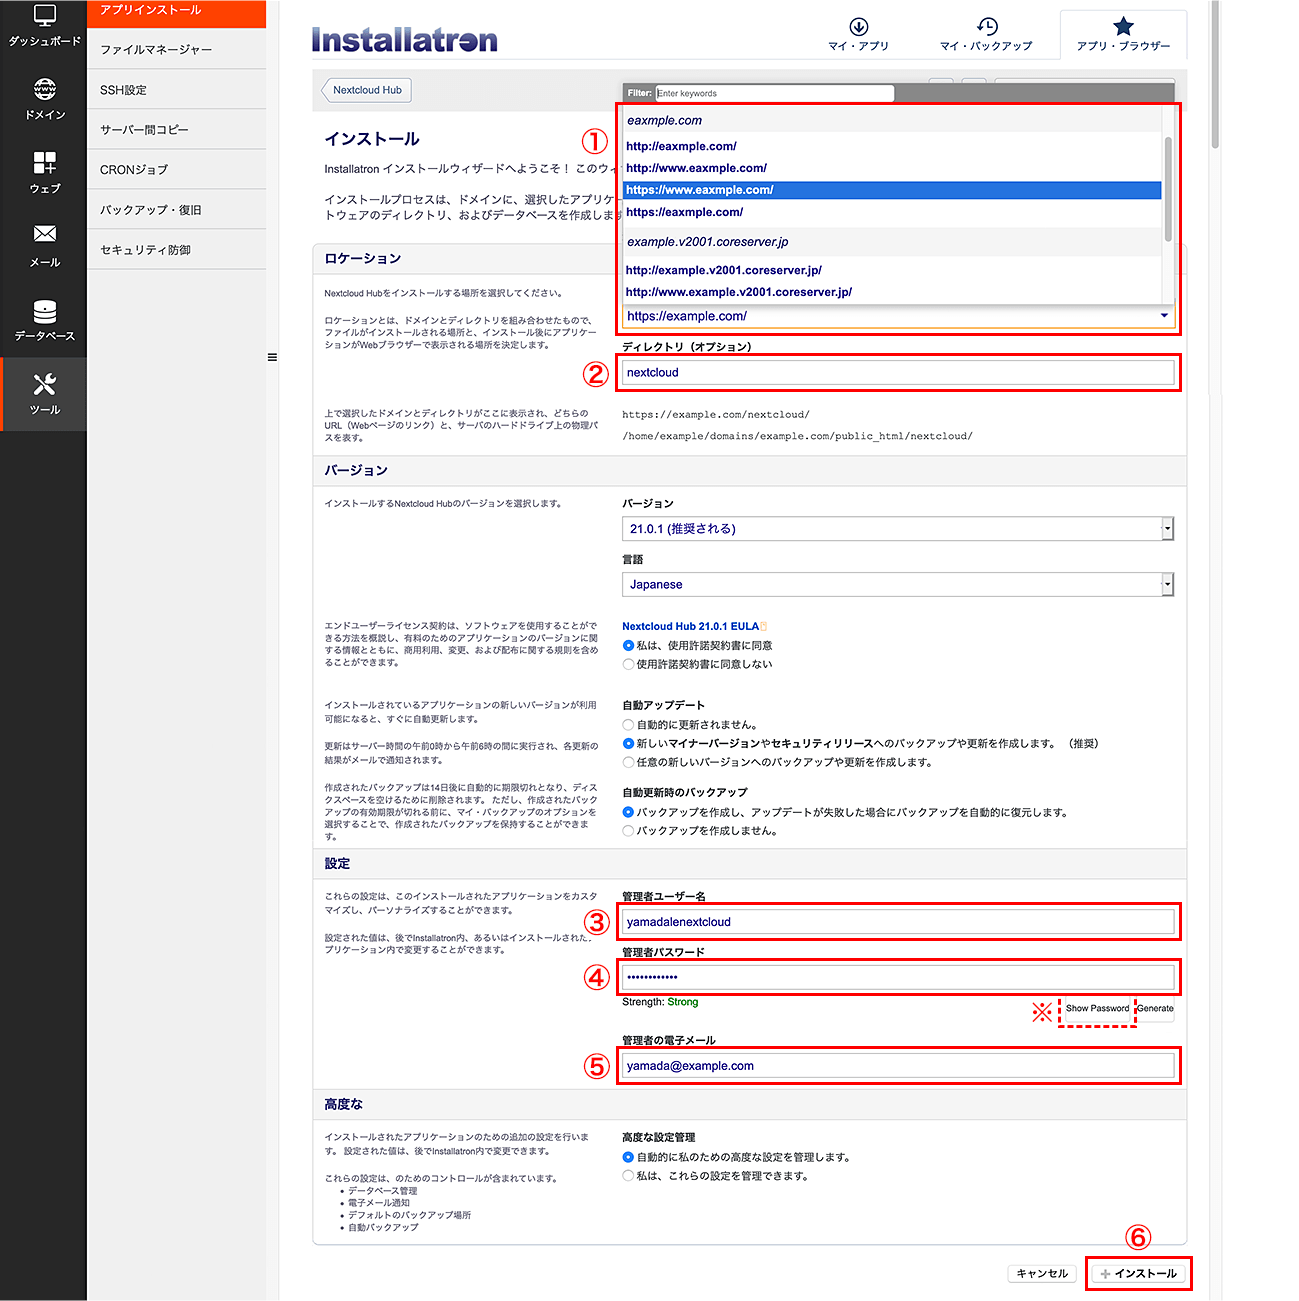Click the My Backups clock icon
The height and width of the screenshot is (1301, 1299).
986,27
